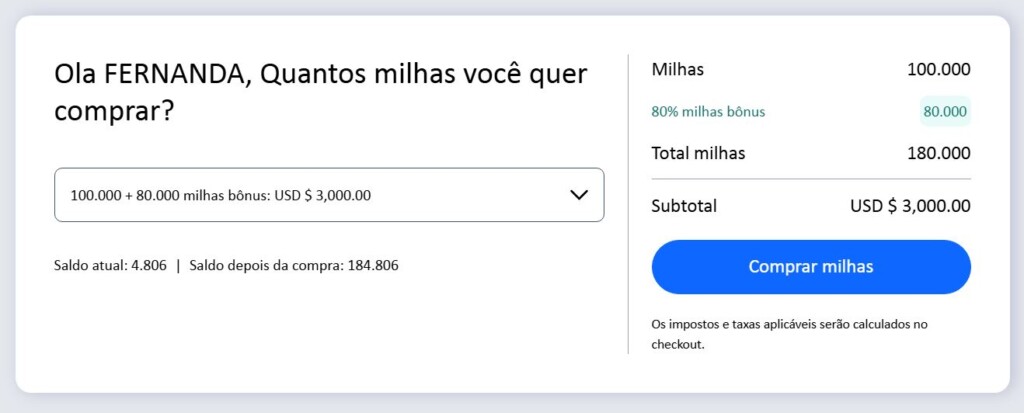Screen dimensions: 1024x413
Task: Expand the miles selector chevron arrow
Action: pos(579,195)
